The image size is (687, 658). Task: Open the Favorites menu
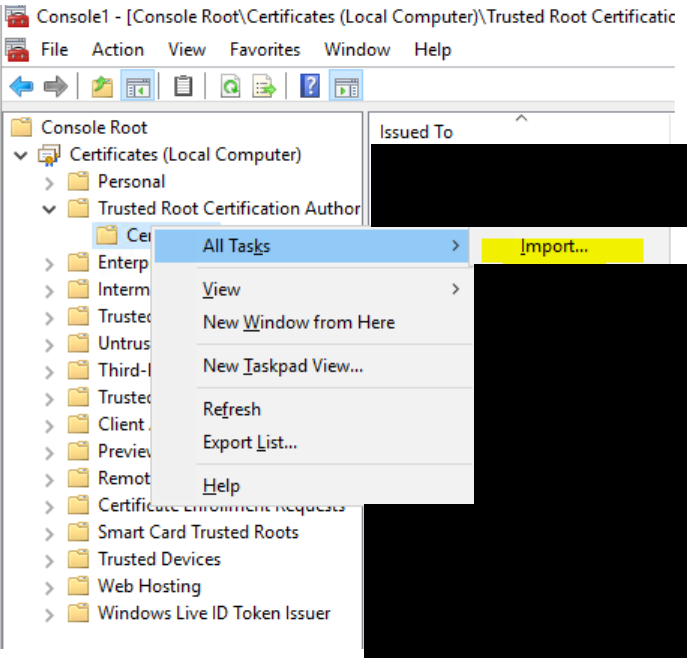point(265,49)
